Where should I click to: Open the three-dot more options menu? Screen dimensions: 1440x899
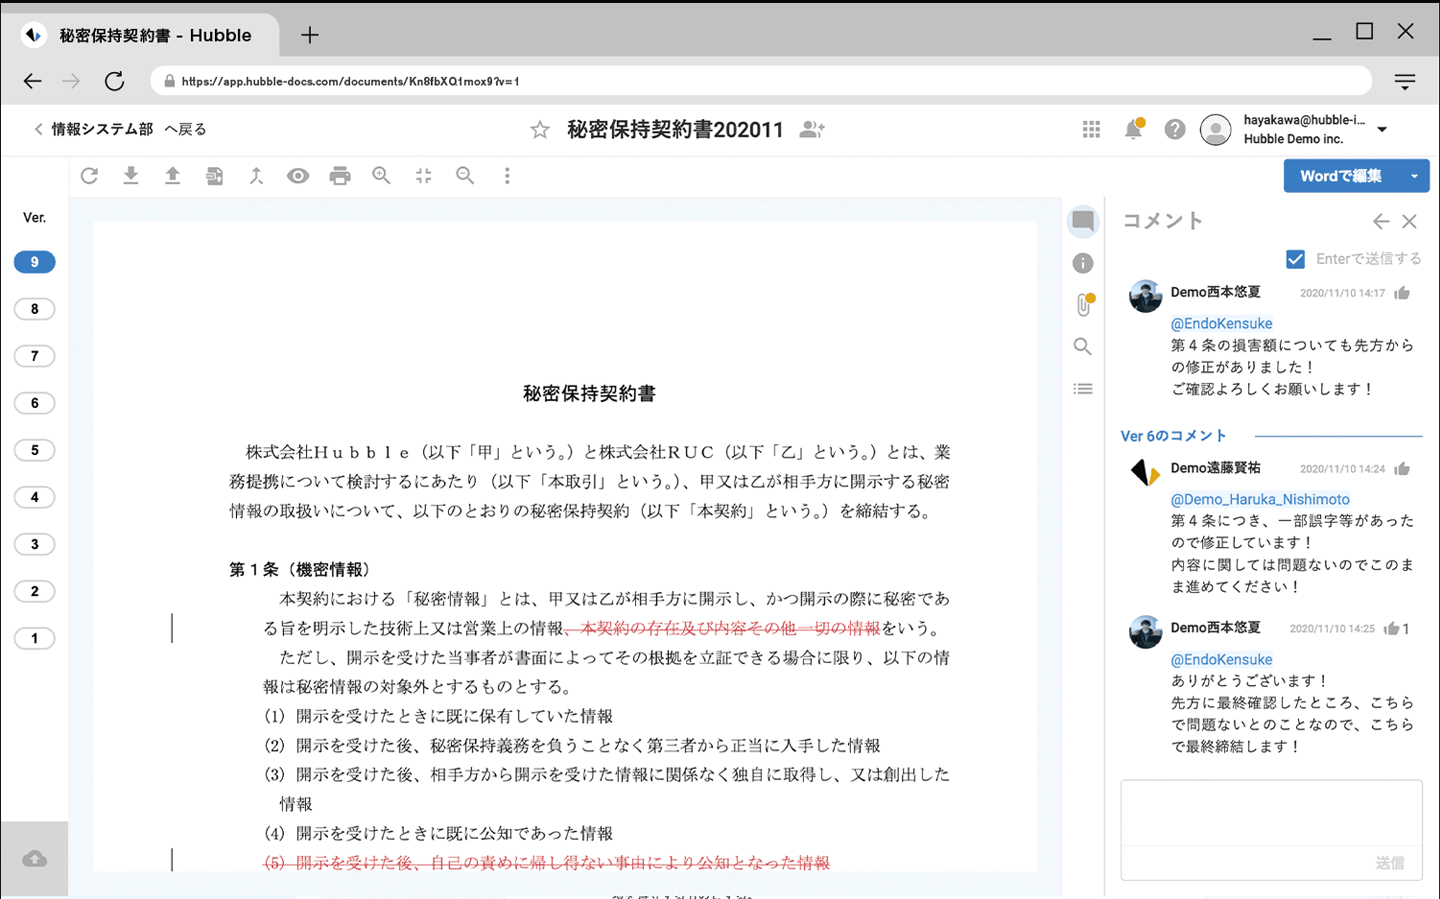[x=507, y=176]
